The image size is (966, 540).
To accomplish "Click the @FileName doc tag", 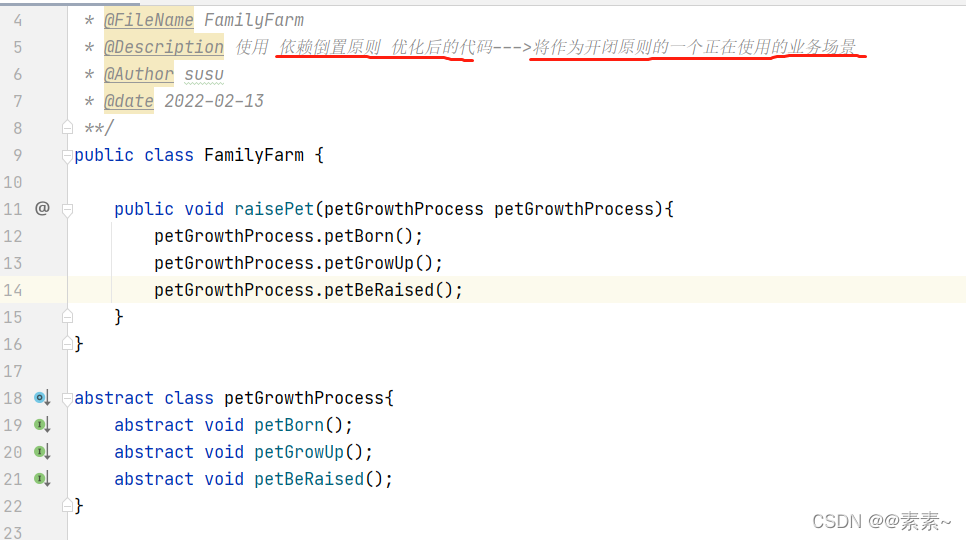I will [x=148, y=20].
